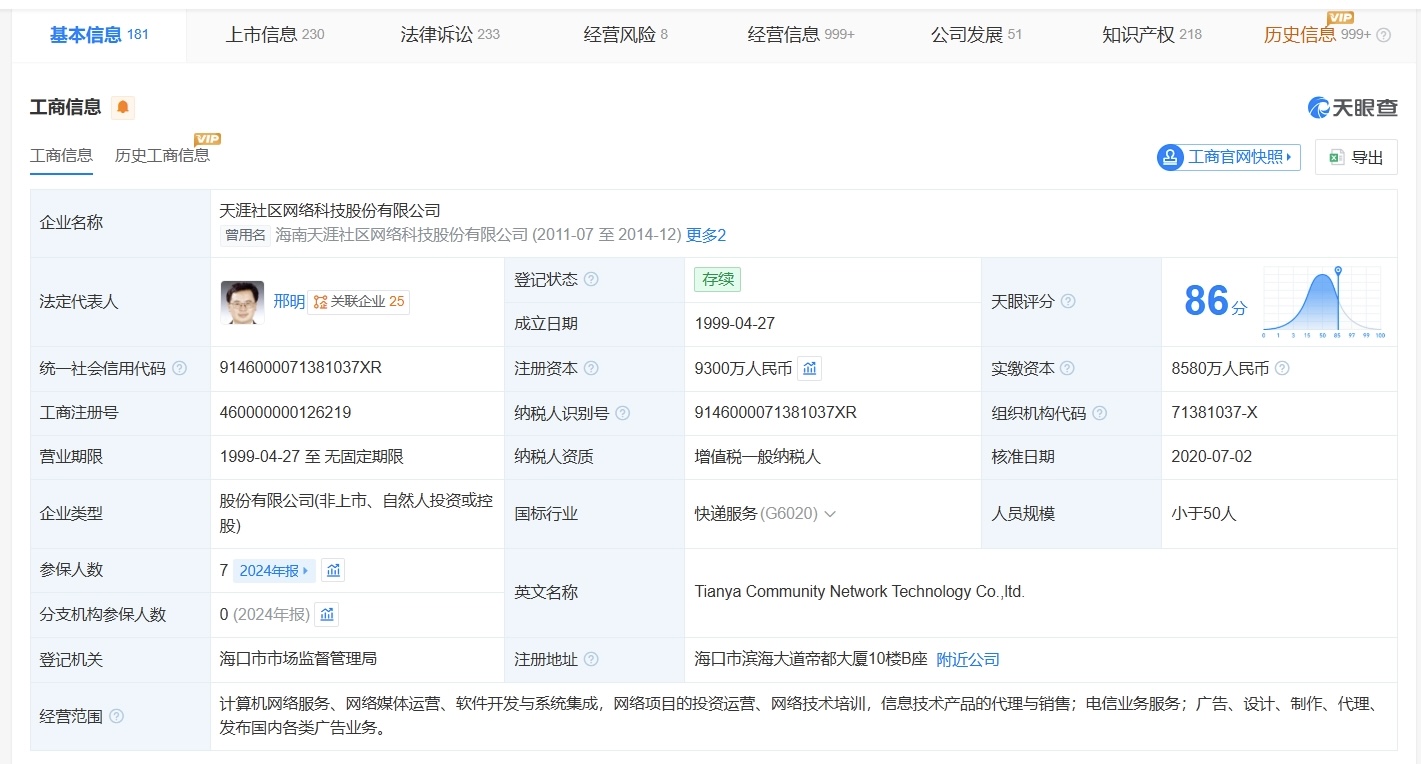Viewport: 1421px width, 764px height.
Task: Click organization code 71381037-X
Action: (x=1215, y=413)
